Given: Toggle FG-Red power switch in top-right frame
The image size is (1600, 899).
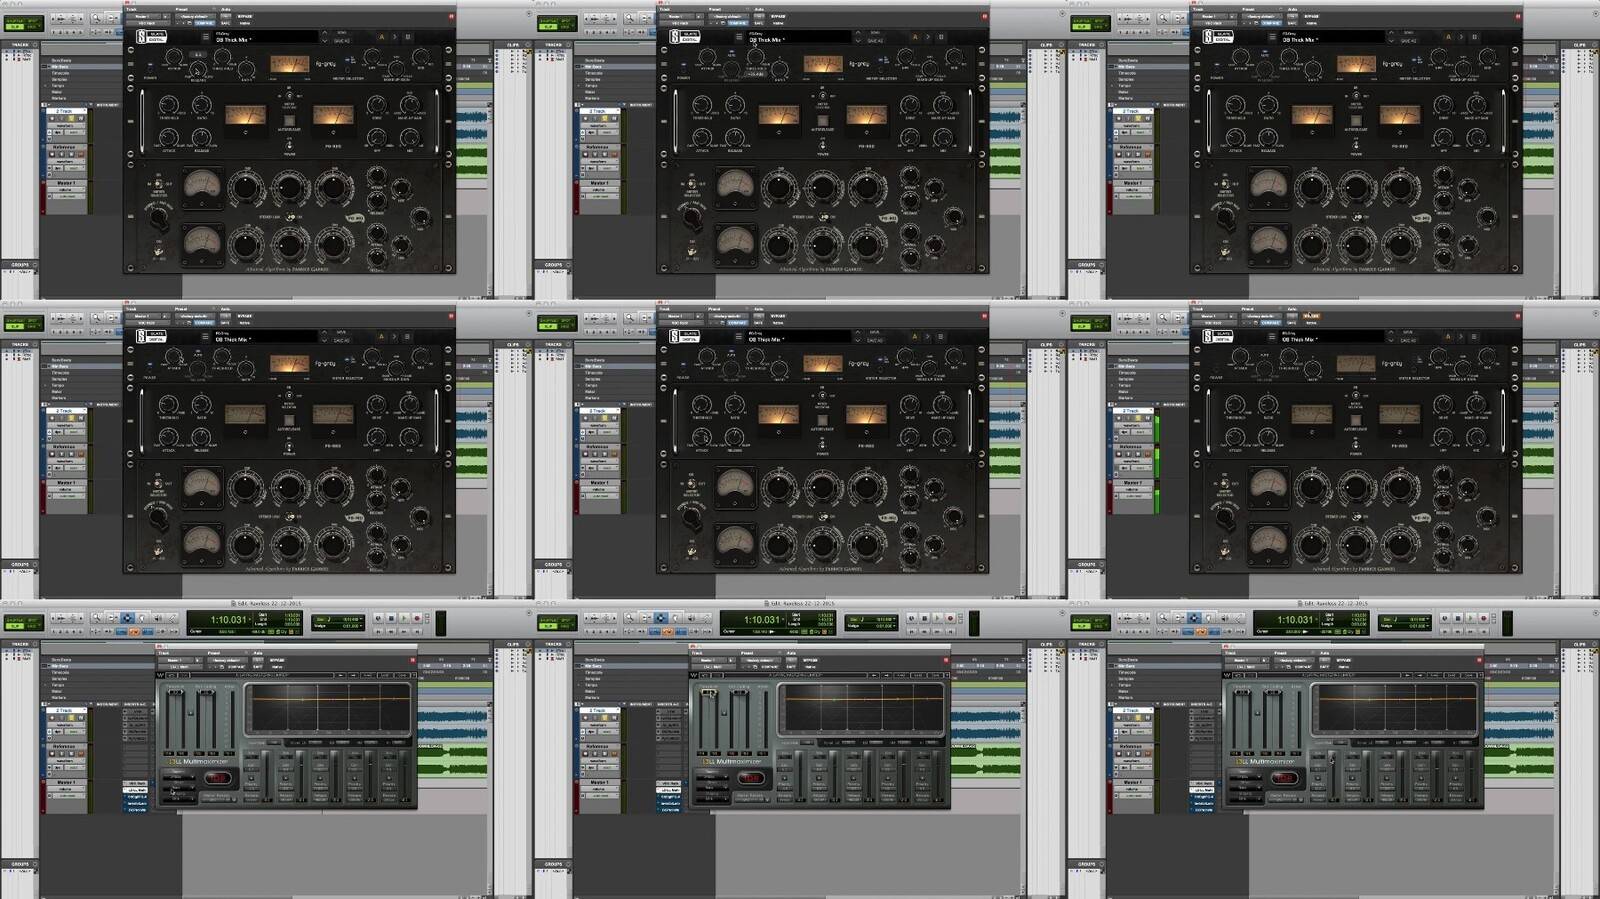Looking at the screenshot, I should click(1355, 146).
